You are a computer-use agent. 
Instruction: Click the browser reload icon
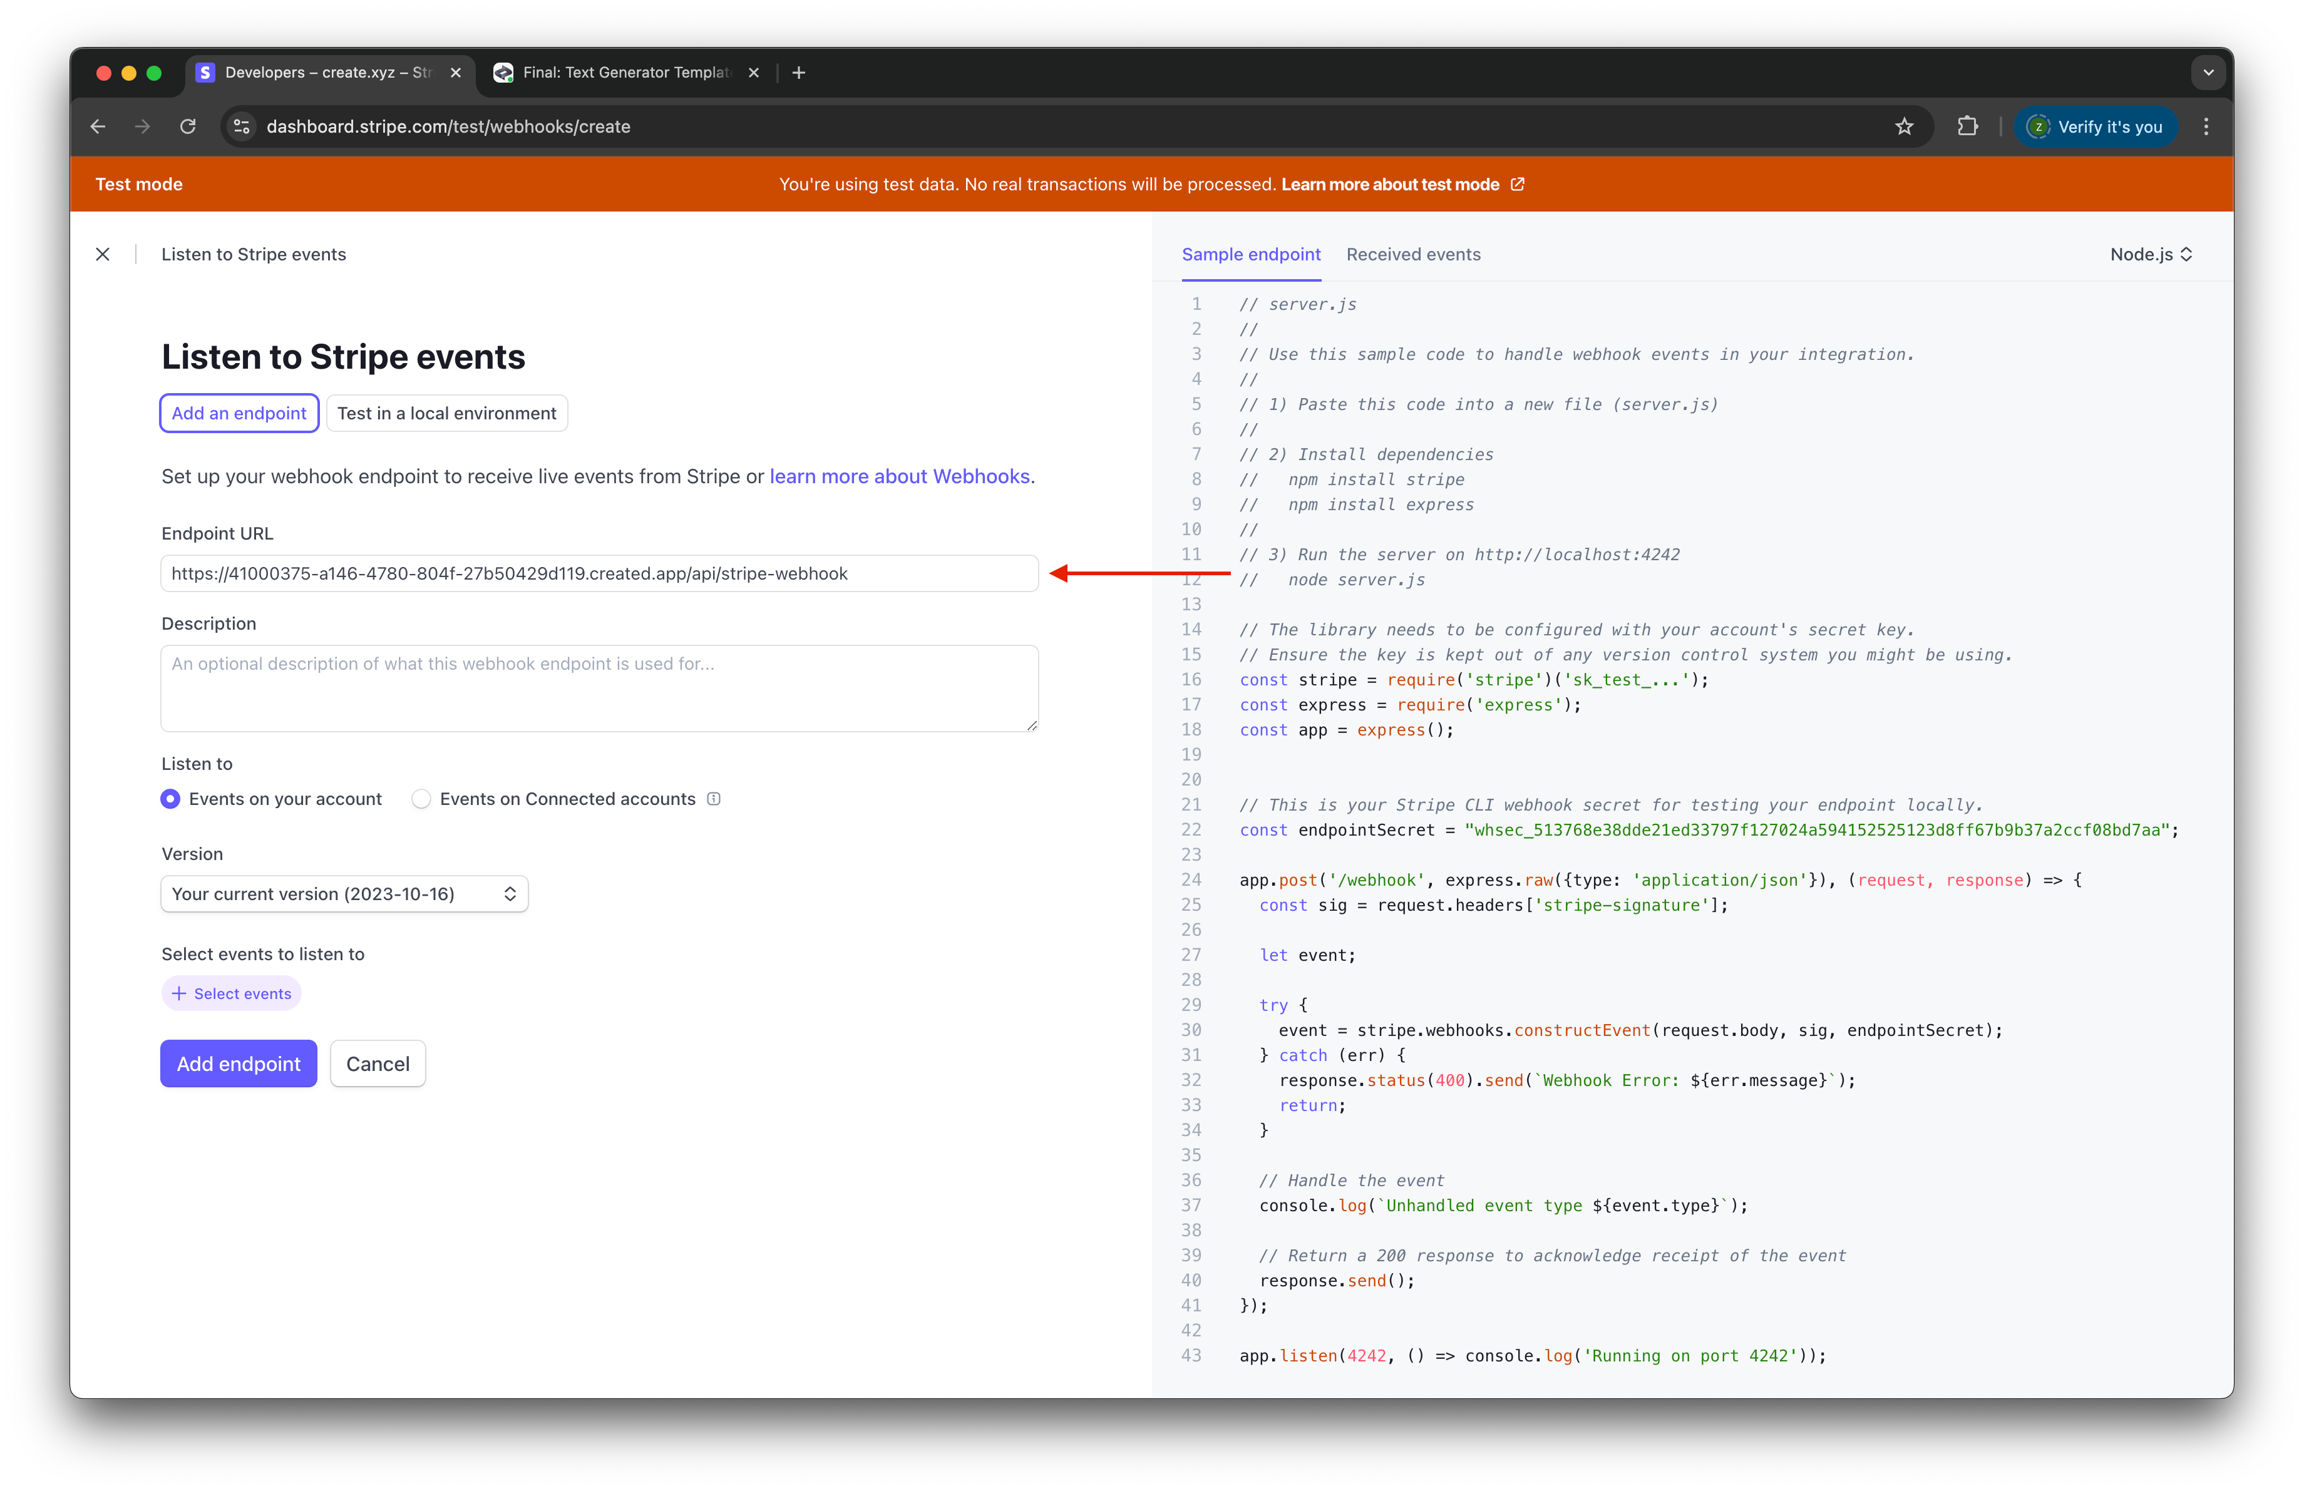pos(188,127)
